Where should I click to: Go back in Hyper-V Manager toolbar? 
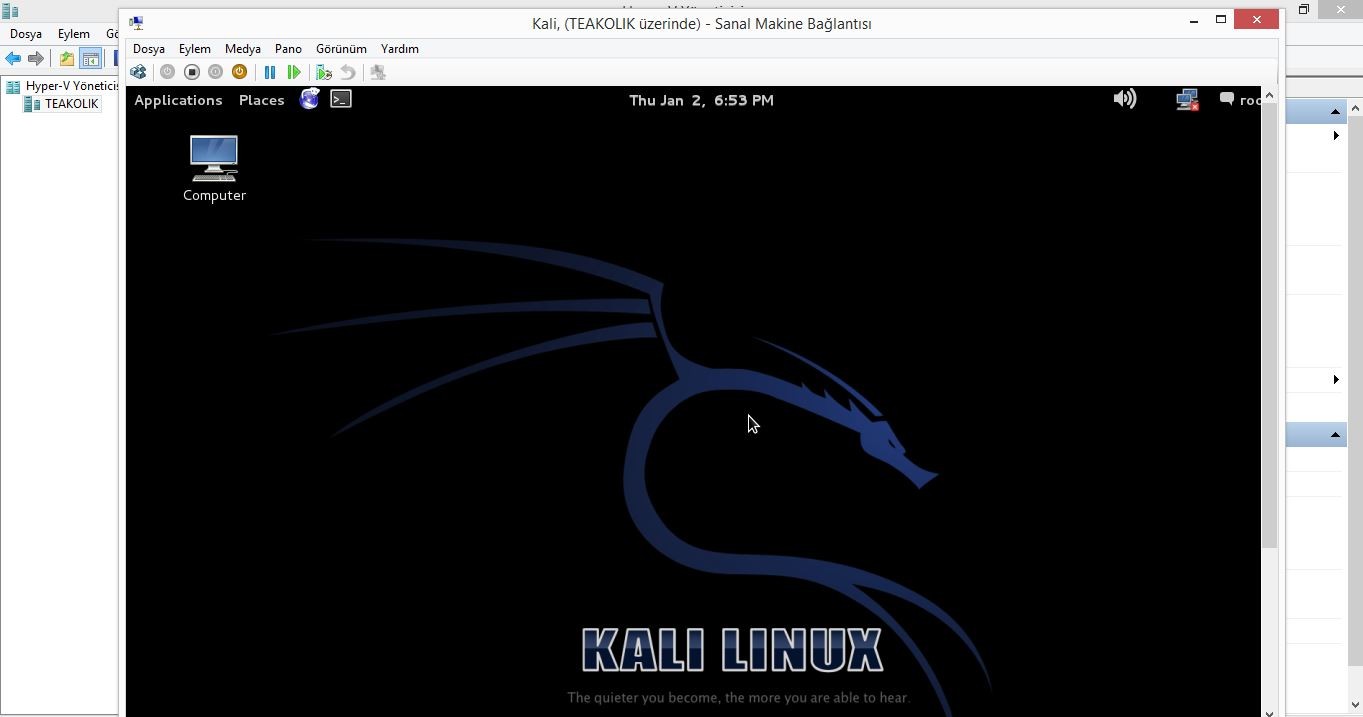coord(13,59)
